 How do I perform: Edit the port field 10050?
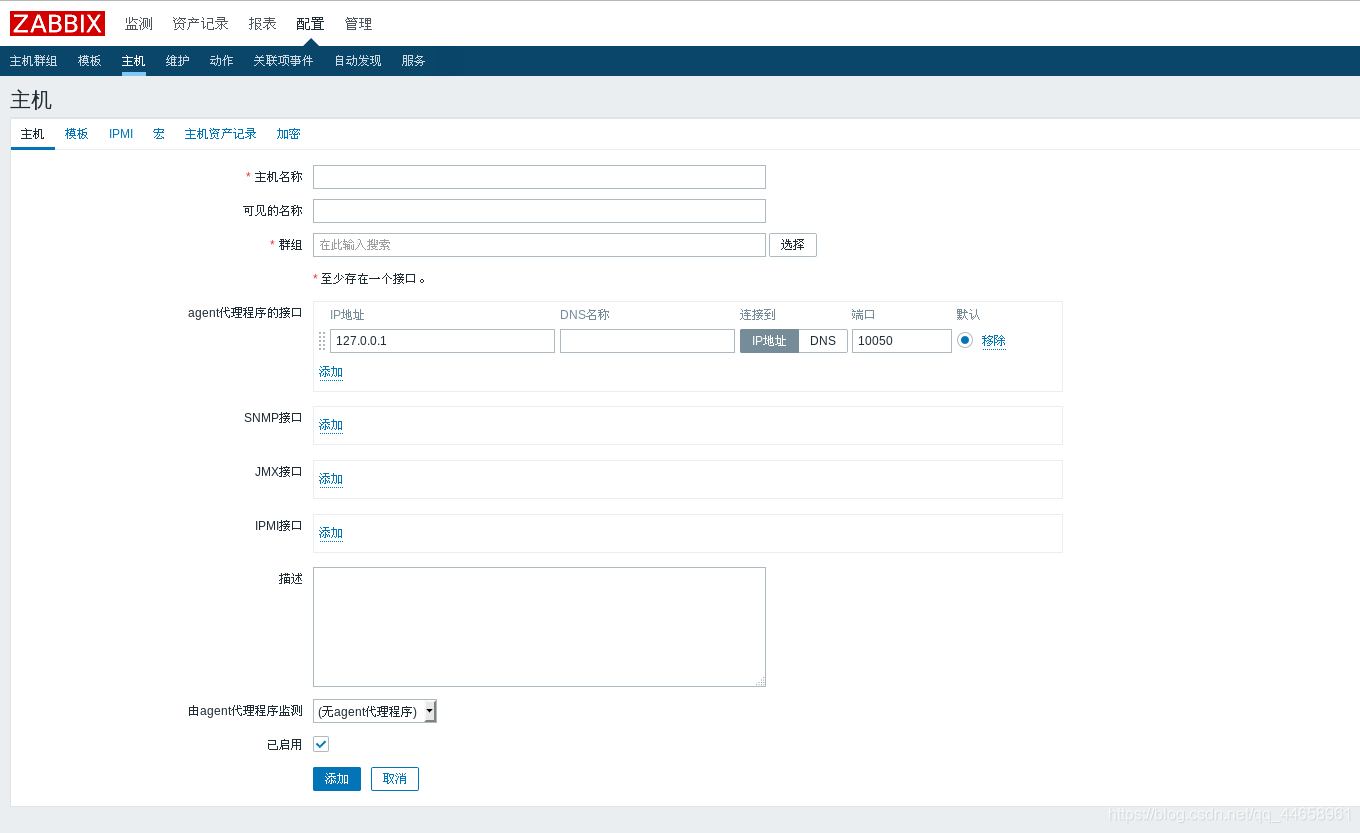coord(902,341)
